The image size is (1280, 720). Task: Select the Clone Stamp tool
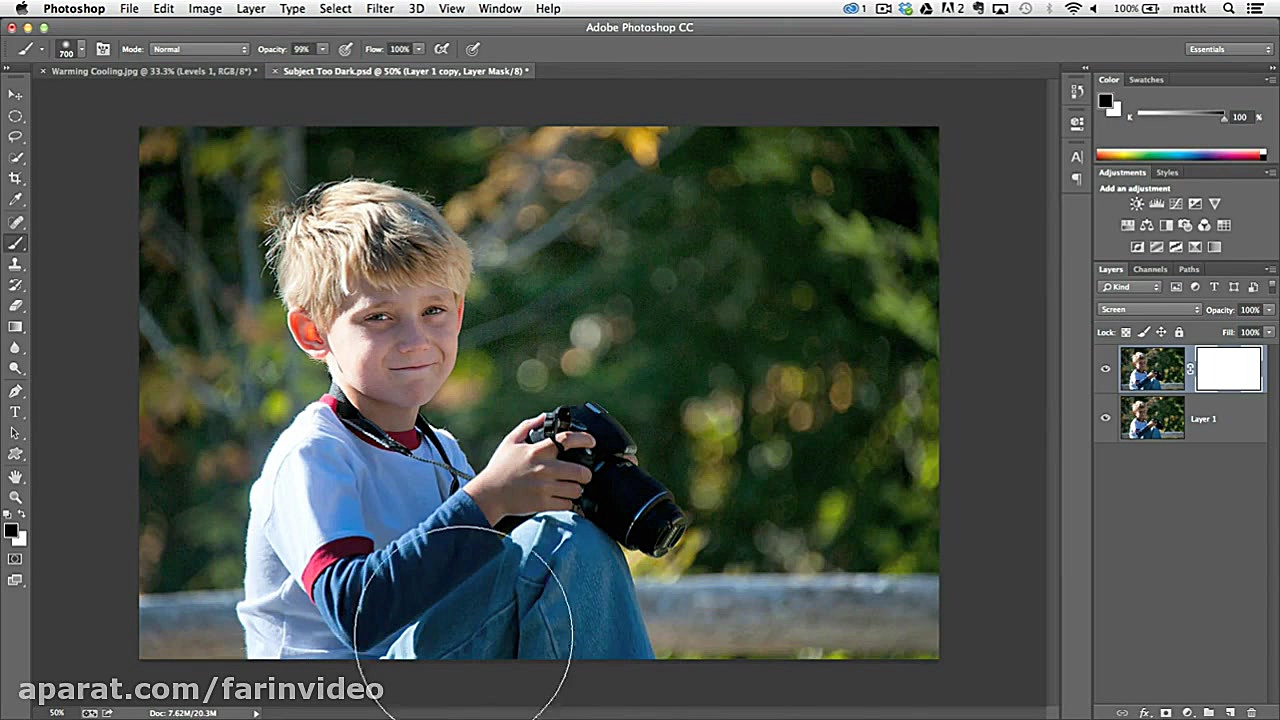point(15,264)
